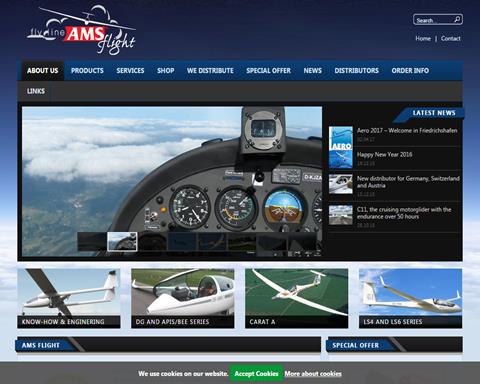This screenshot has height=384, width=480.
Task: Click the Latest News heading banner
Action: click(x=429, y=113)
